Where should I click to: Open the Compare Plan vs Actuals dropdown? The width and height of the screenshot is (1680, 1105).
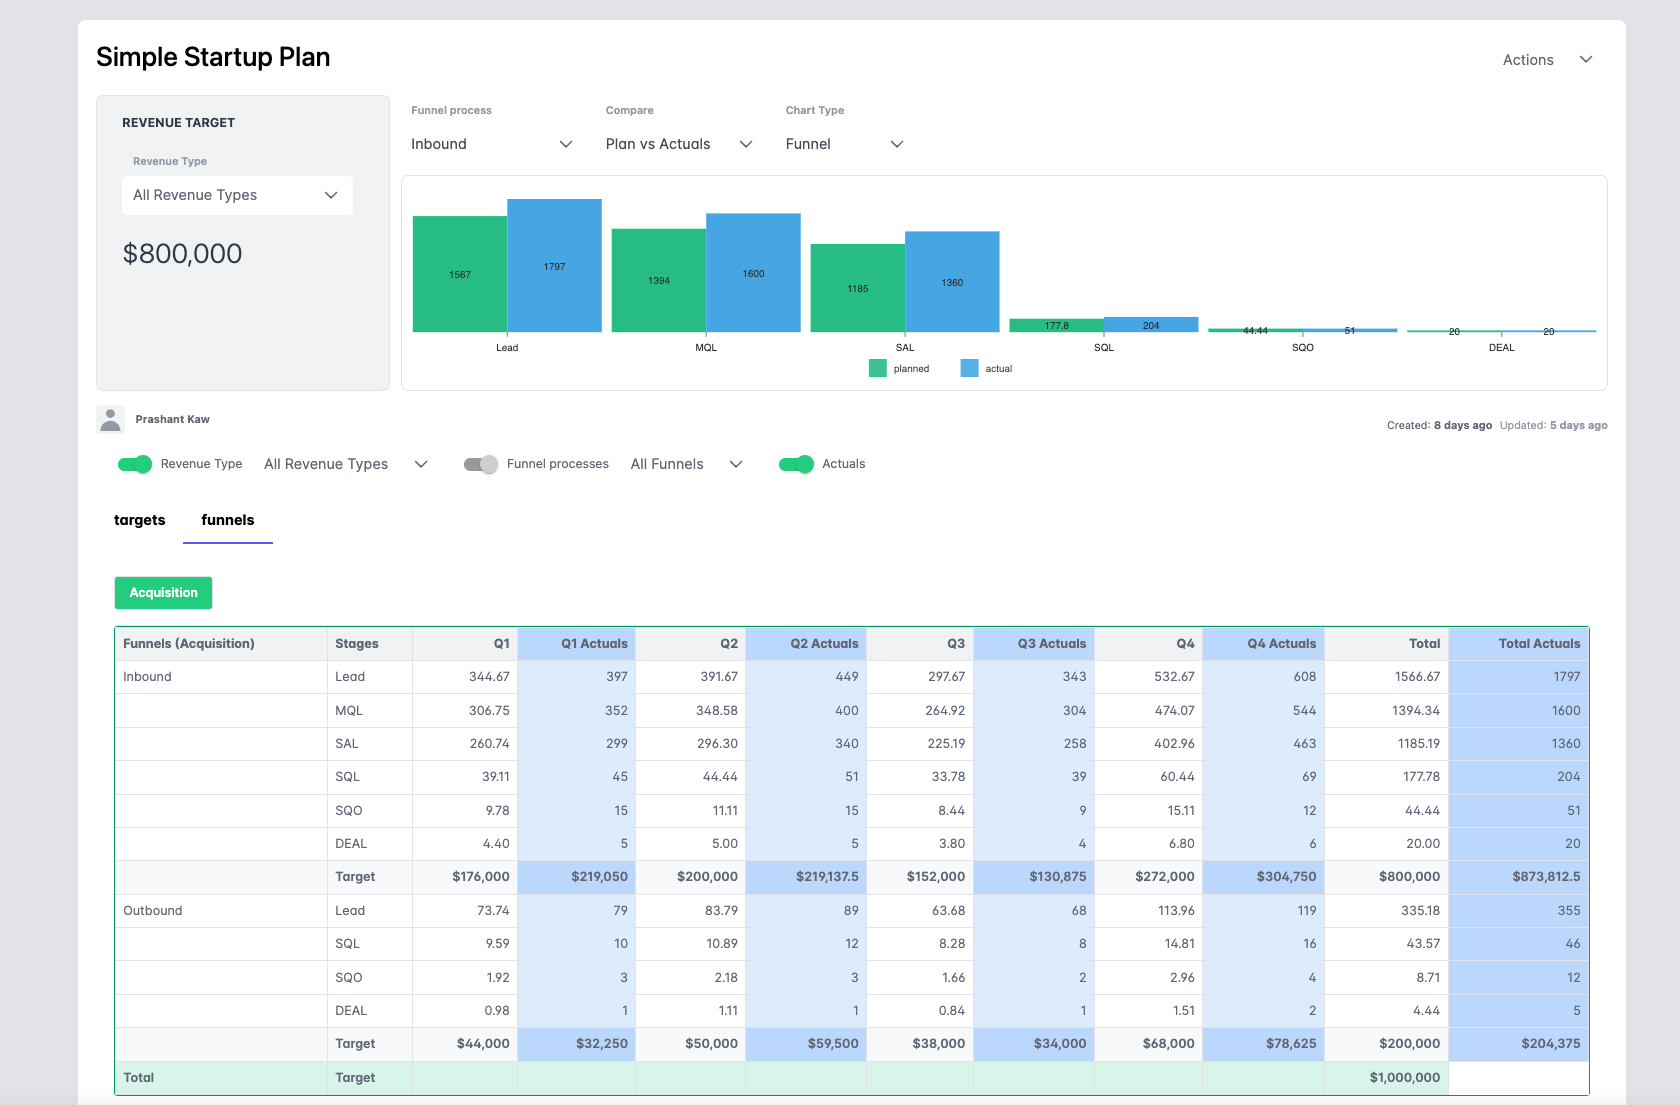click(x=678, y=144)
